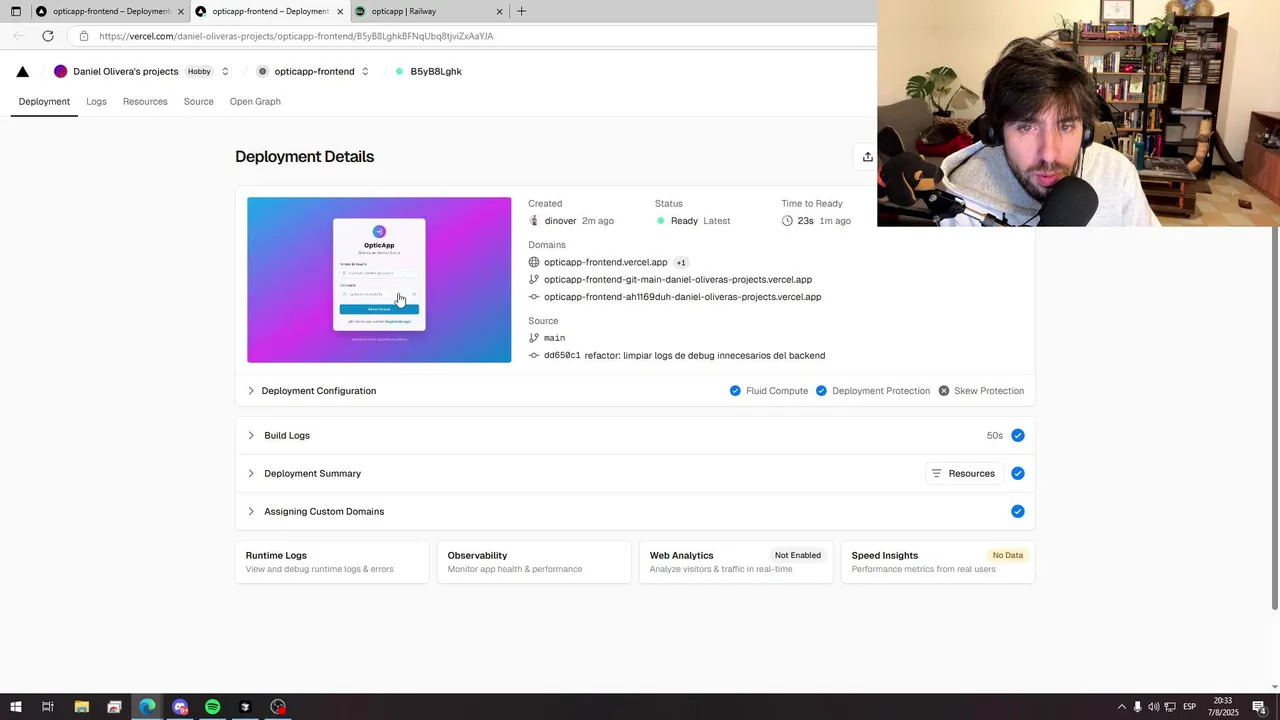Click the Deployment Protection check indicator
The width and height of the screenshot is (1280, 720).
coord(821,391)
